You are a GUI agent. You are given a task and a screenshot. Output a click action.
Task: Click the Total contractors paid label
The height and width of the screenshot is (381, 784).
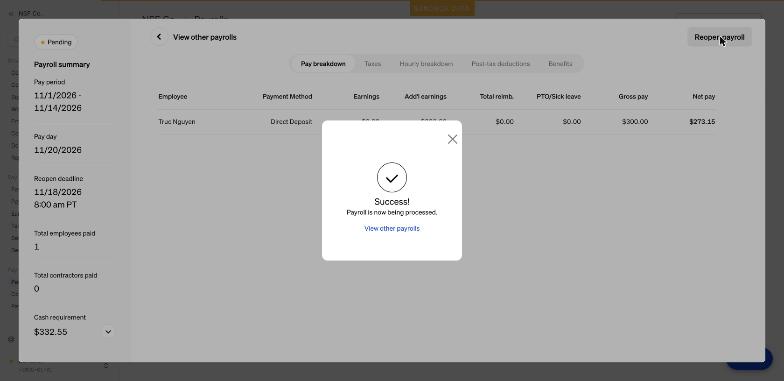(x=66, y=276)
